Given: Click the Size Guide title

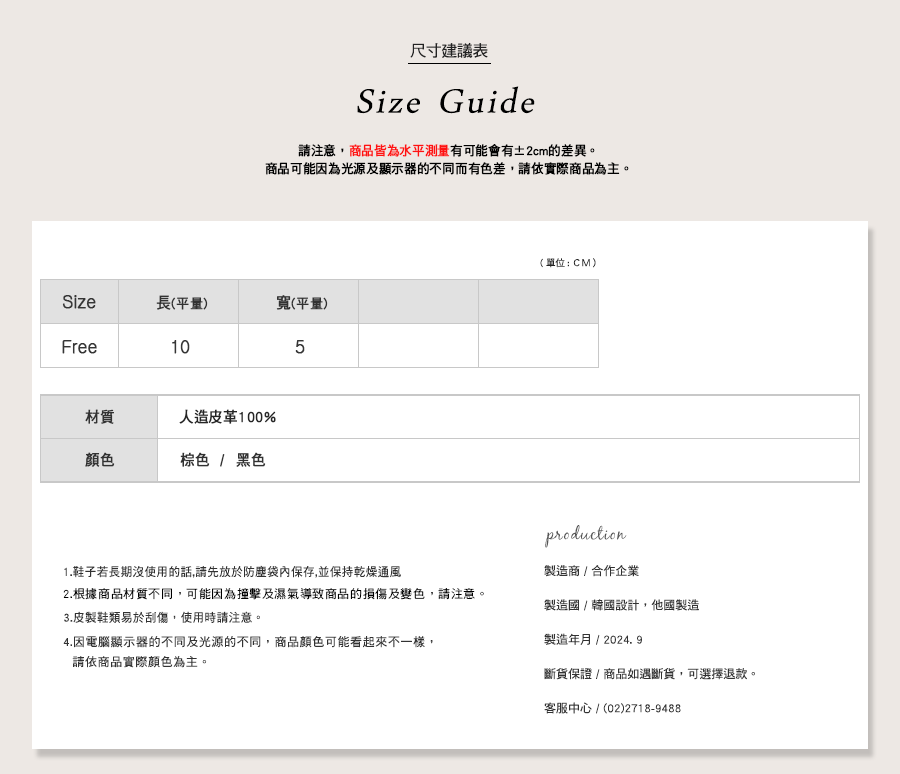Looking at the screenshot, I should (x=446, y=102).
